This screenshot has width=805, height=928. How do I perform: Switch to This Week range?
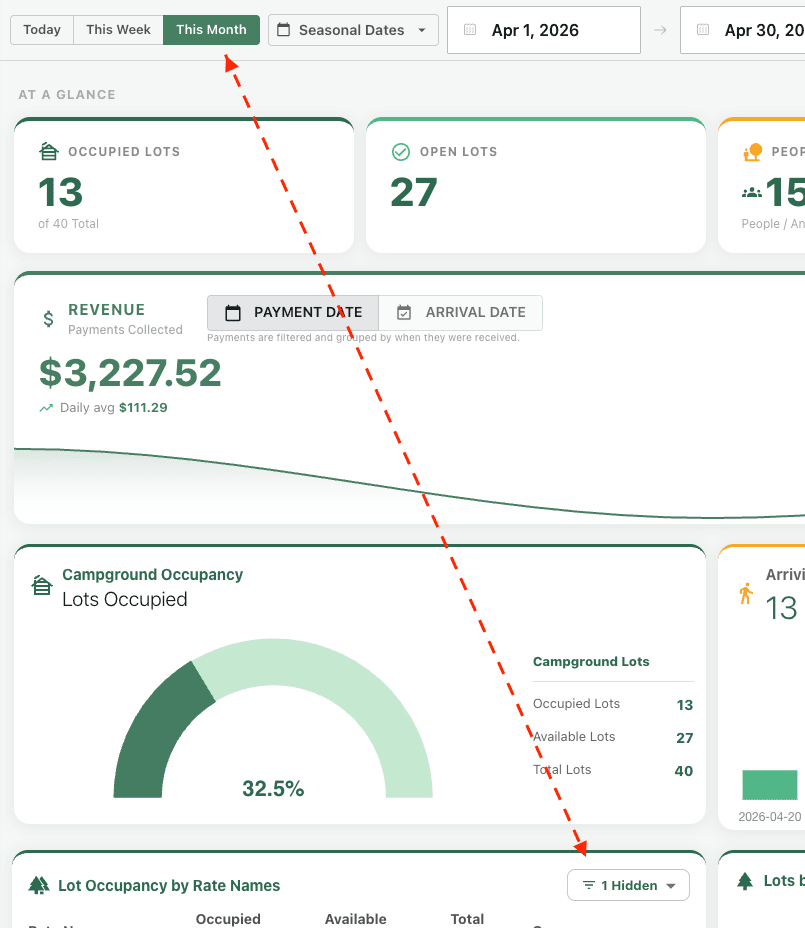coord(118,30)
